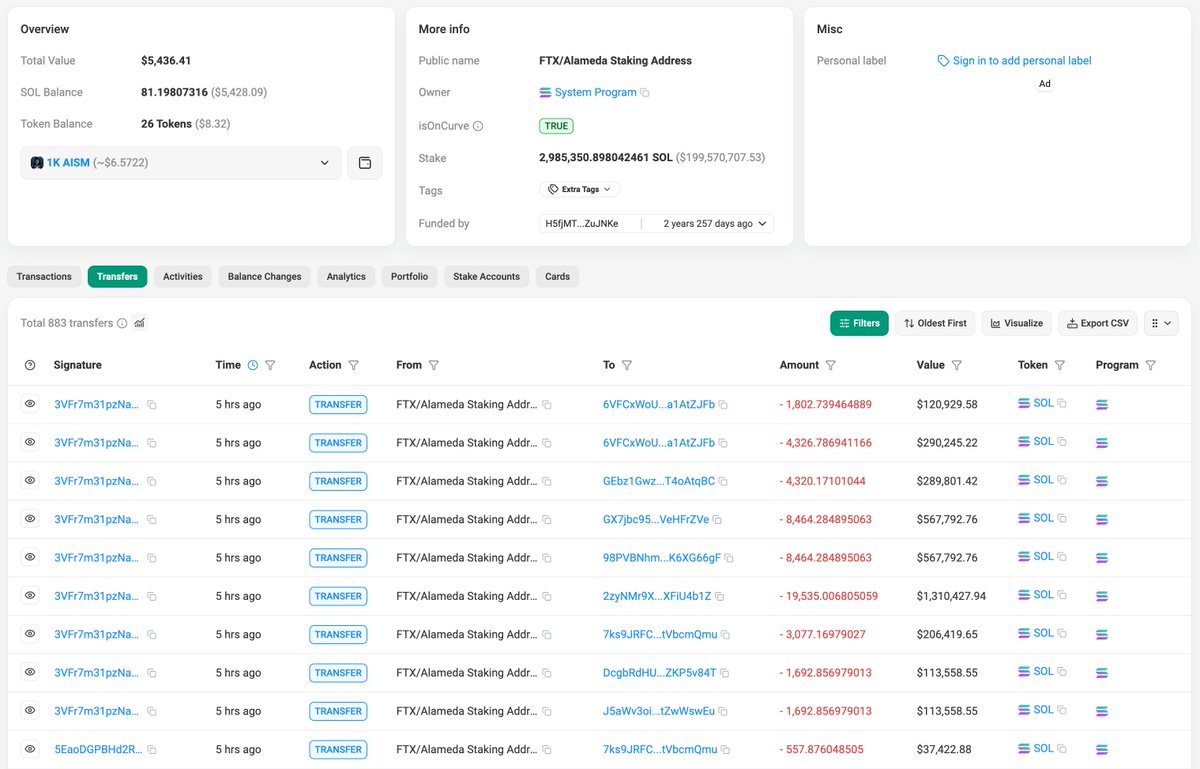Copy the From address in the $1,310,427.94 row
The image size is (1200, 769).
point(547,596)
